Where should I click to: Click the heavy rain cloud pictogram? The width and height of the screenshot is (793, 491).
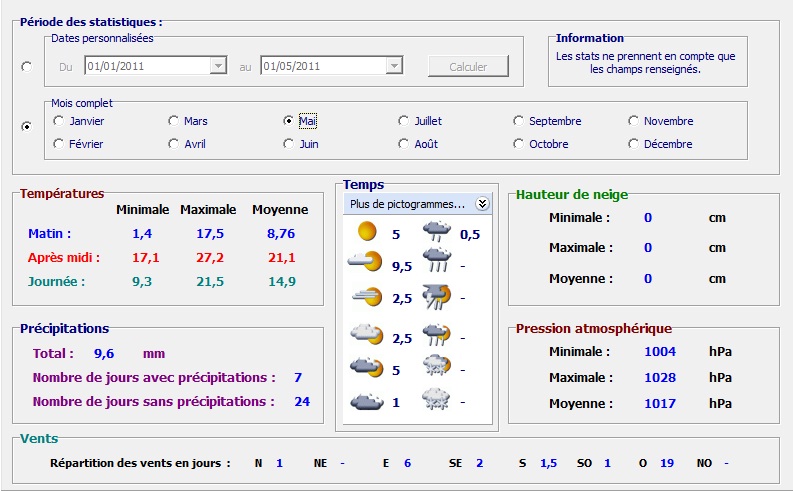pyautogui.click(x=436, y=265)
